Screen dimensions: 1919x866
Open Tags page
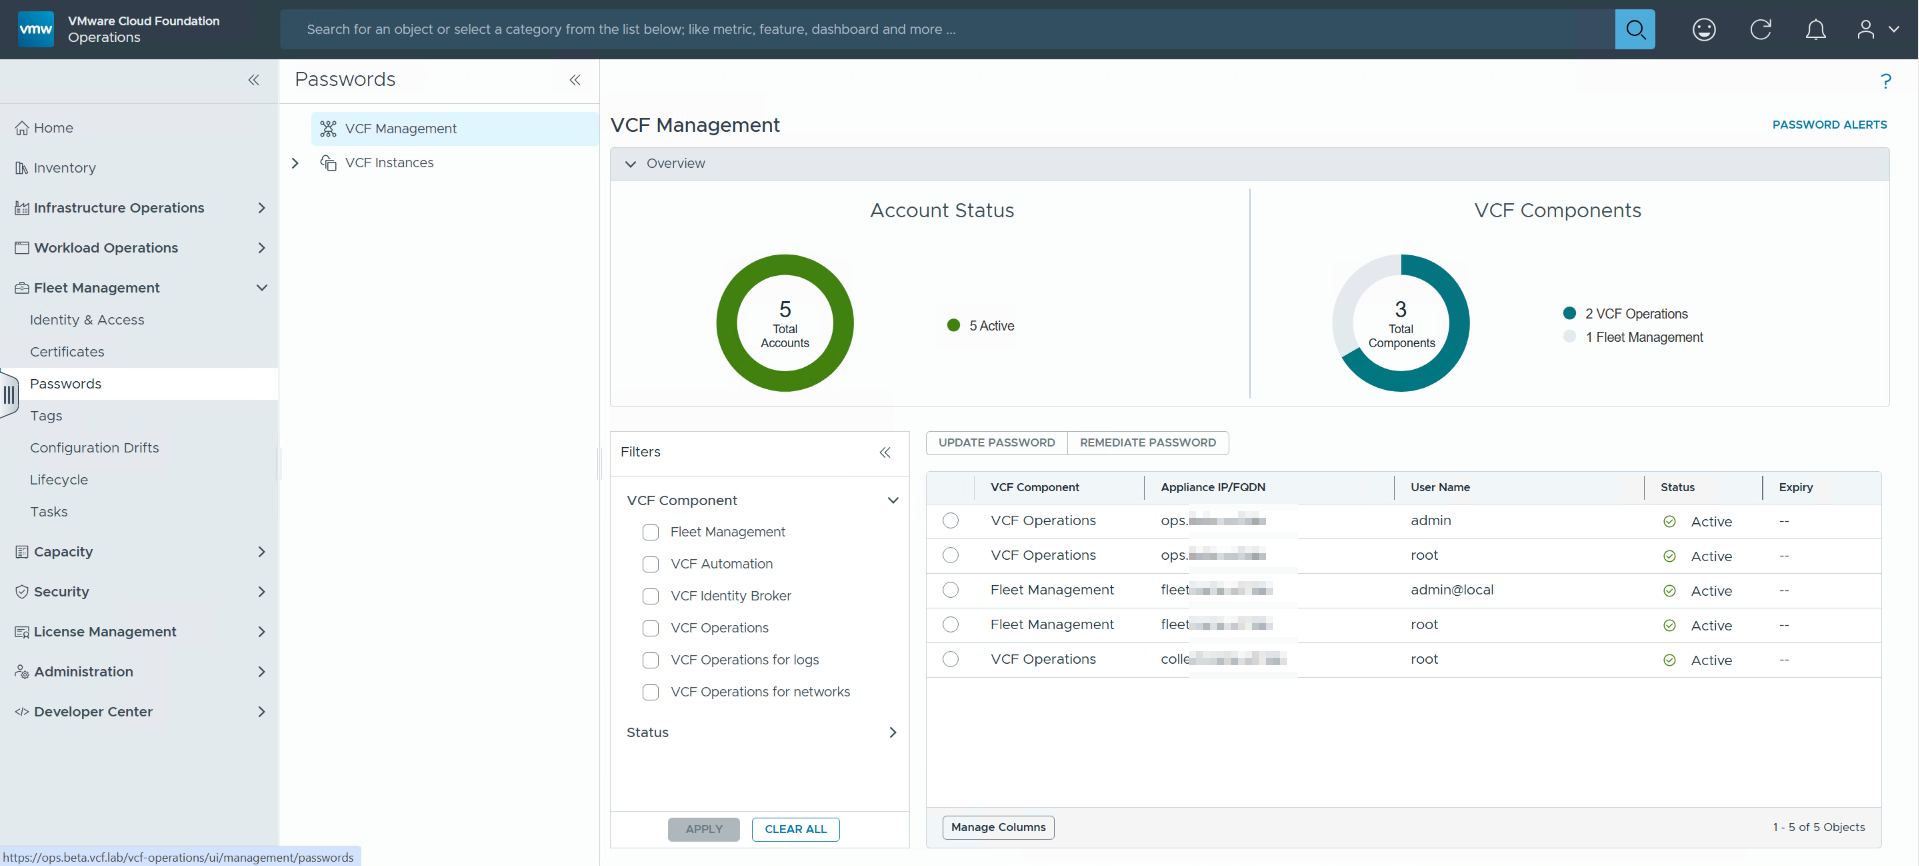(46, 416)
